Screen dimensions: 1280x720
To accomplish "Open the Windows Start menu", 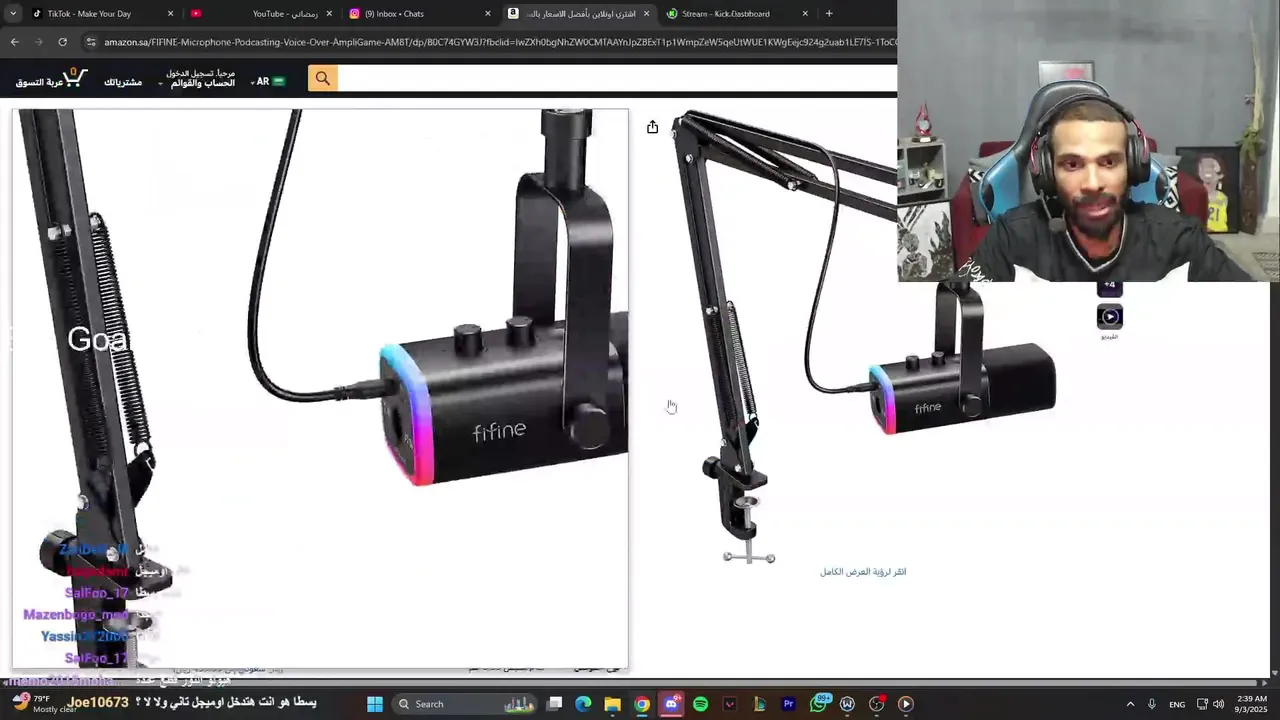I will [x=375, y=704].
